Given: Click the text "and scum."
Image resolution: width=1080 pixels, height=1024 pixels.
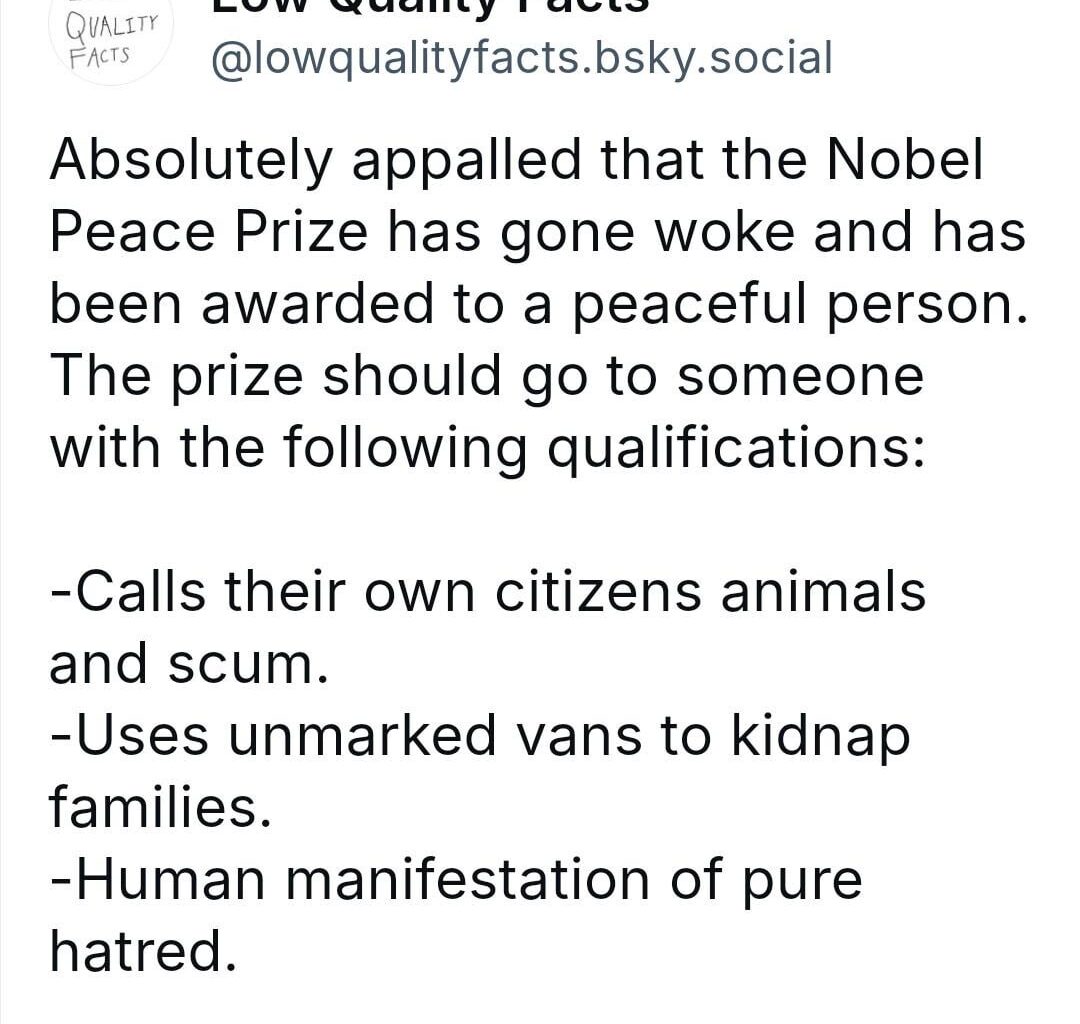Looking at the screenshot, I should (188, 664).
